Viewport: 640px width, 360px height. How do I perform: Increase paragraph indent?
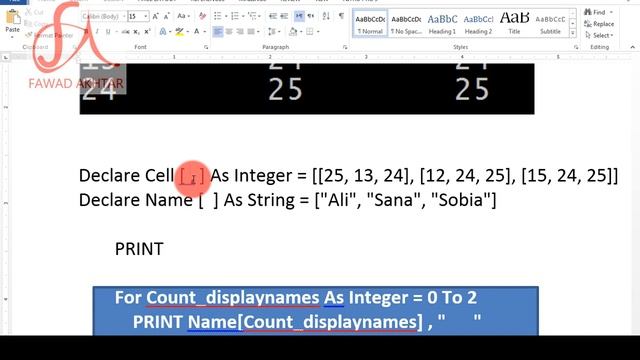pos(284,16)
